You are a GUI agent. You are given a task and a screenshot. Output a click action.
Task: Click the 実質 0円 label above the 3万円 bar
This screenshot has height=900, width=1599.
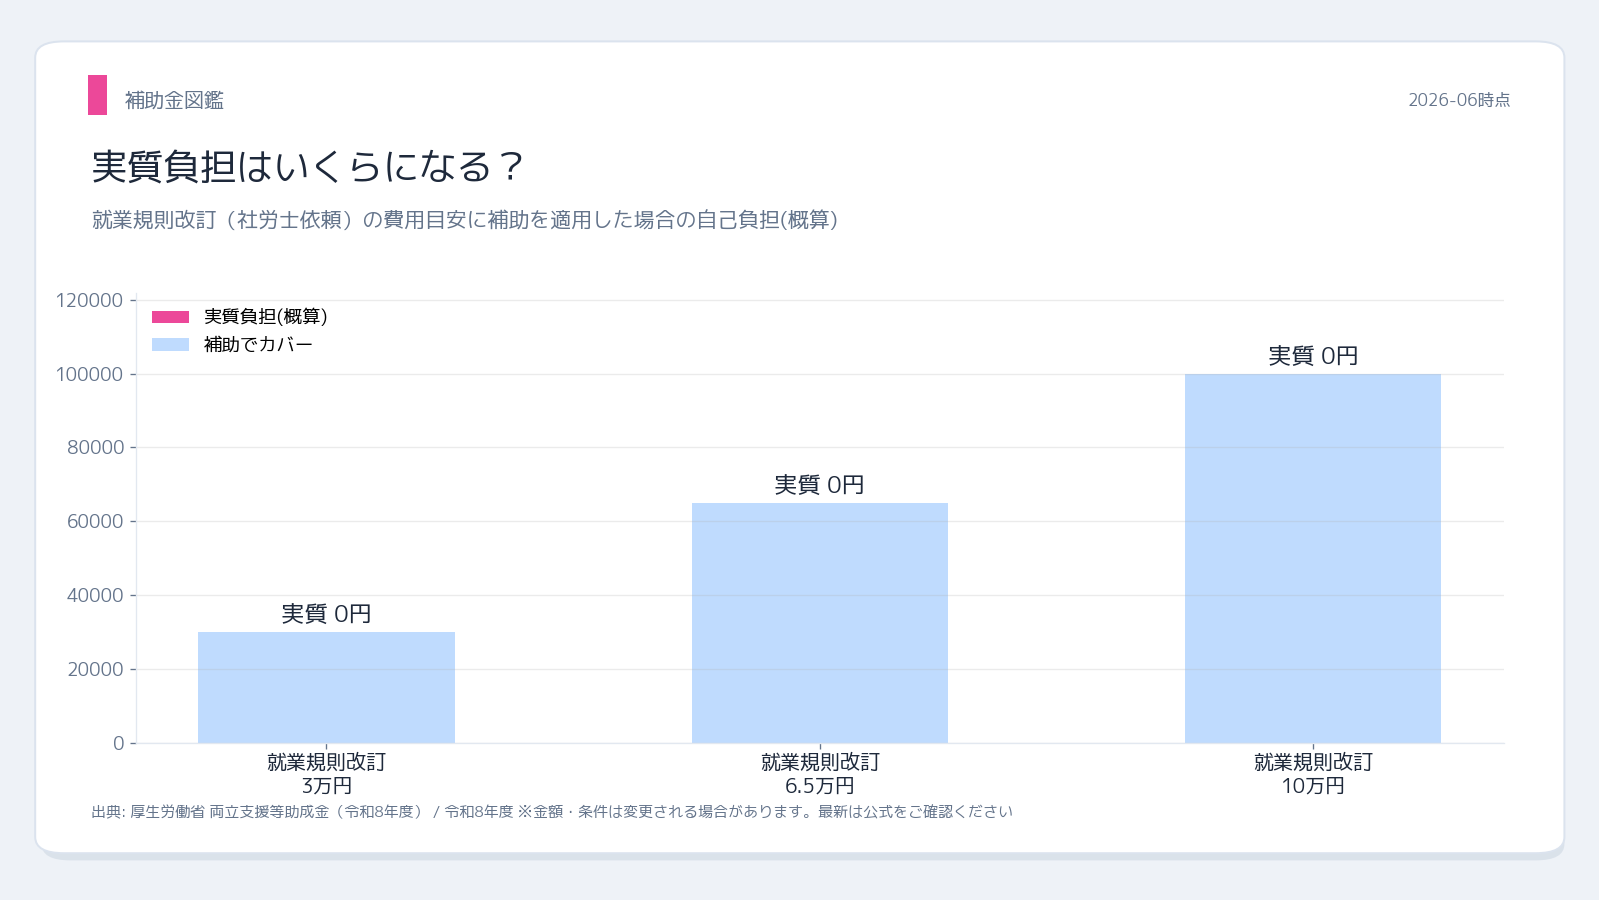pyautogui.click(x=326, y=614)
